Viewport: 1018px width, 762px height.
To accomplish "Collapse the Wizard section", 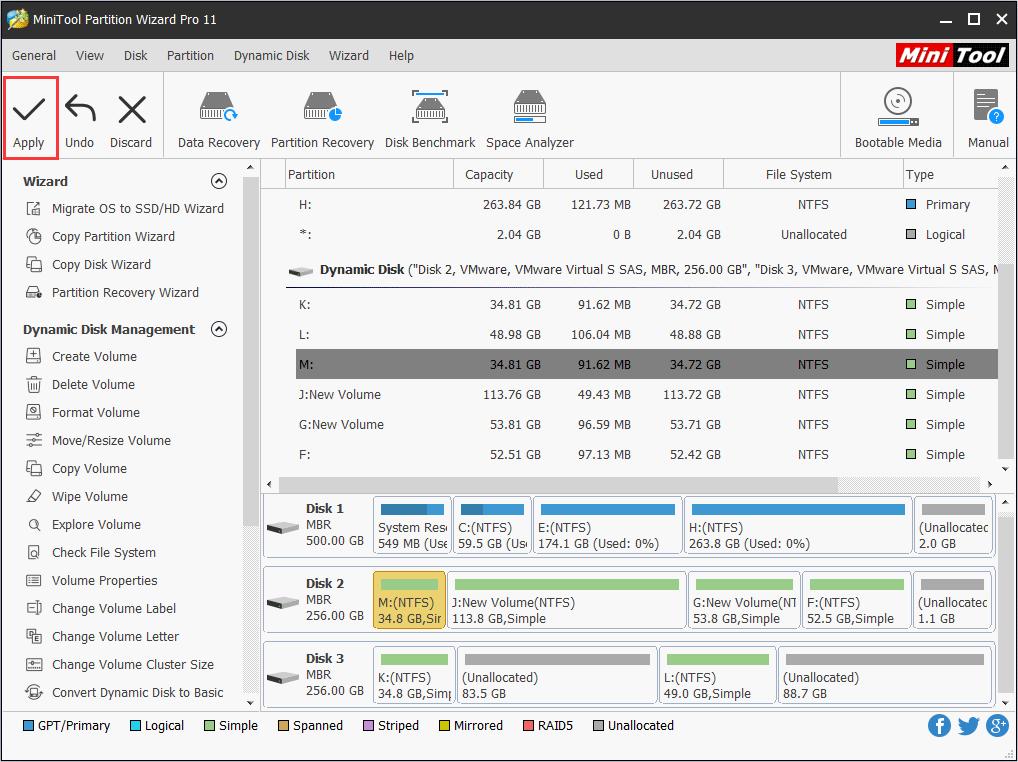I will (x=219, y=181).
